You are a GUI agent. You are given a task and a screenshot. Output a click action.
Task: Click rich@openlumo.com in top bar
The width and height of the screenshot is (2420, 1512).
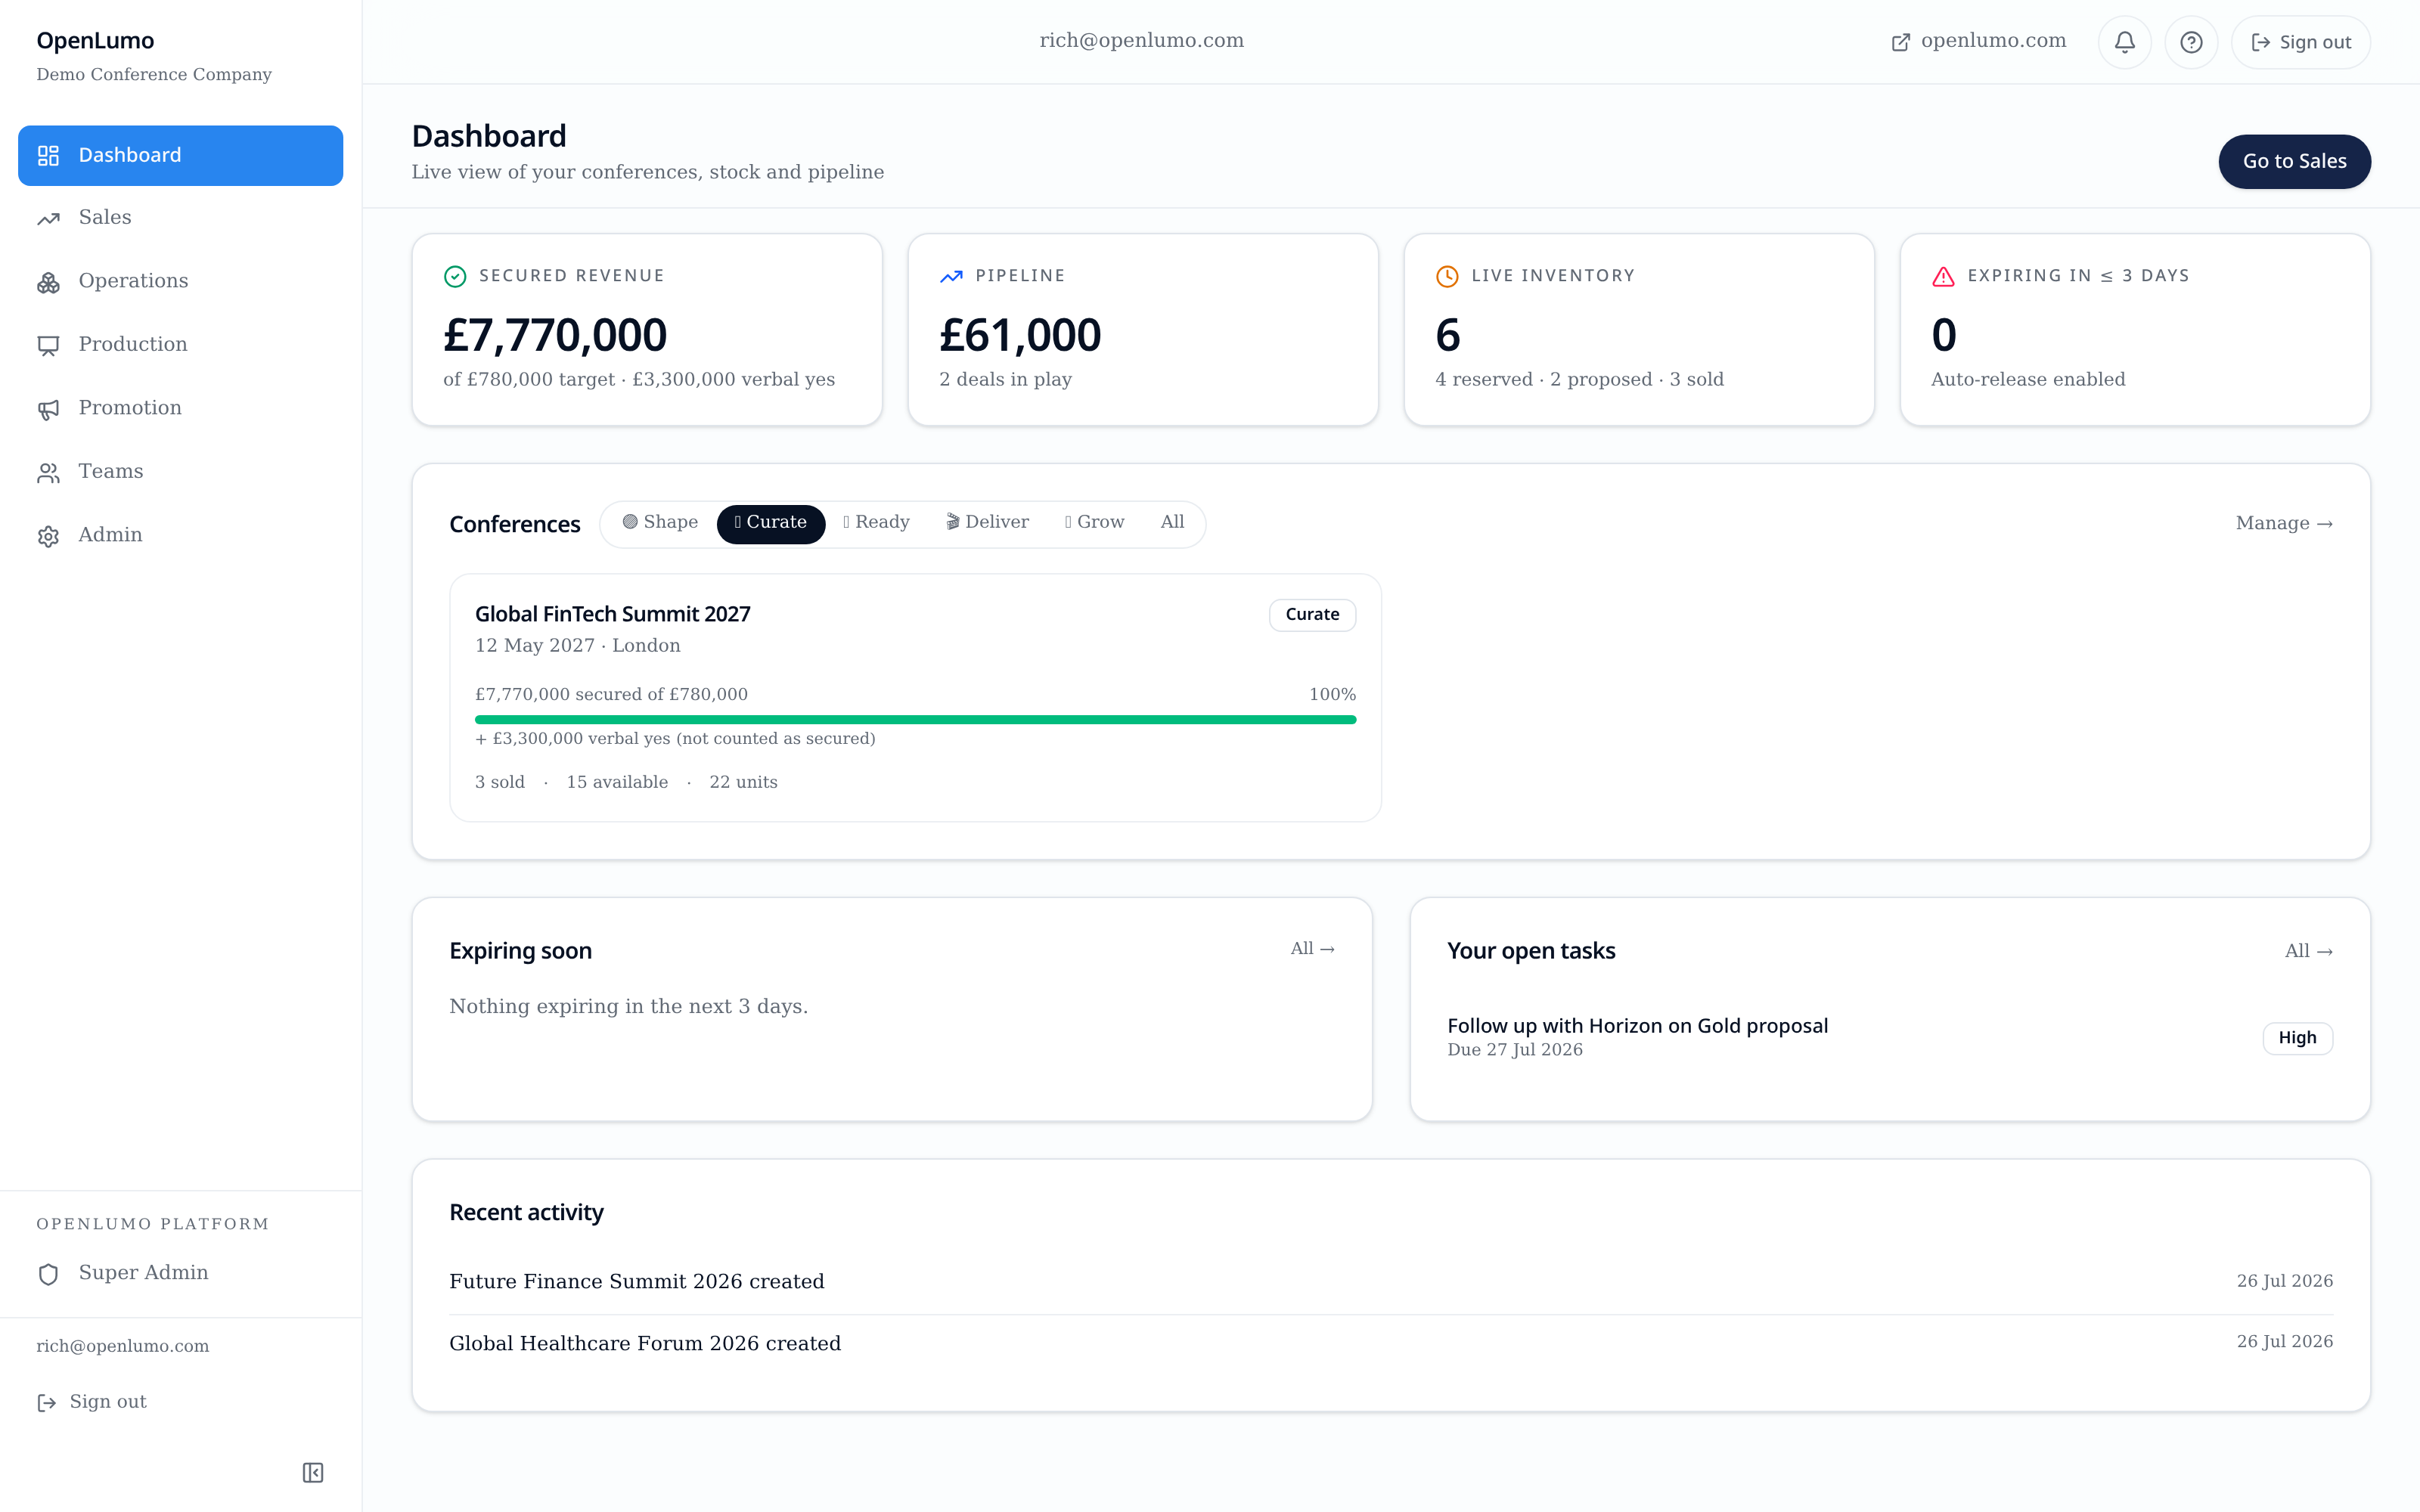coord(1141,41)
